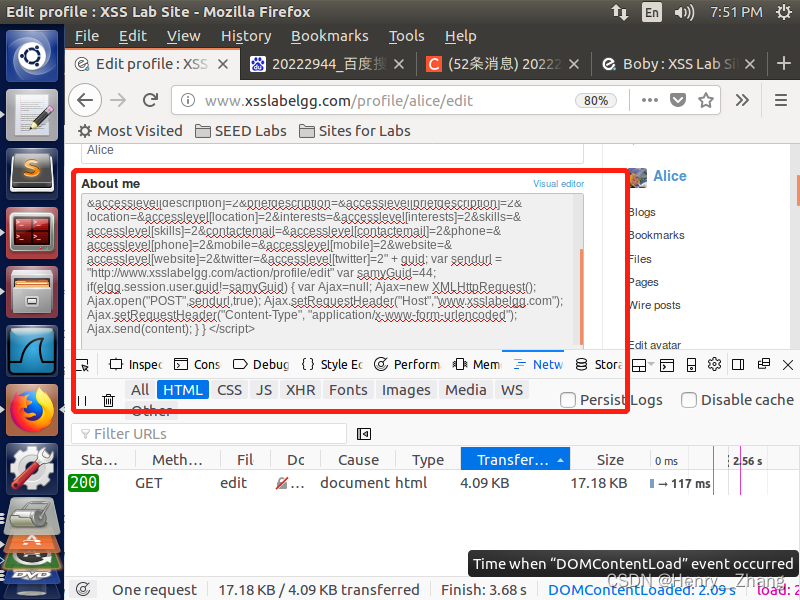Open Sites for Labs bookmarks folder
800x600 pixels.
[355, 131]
